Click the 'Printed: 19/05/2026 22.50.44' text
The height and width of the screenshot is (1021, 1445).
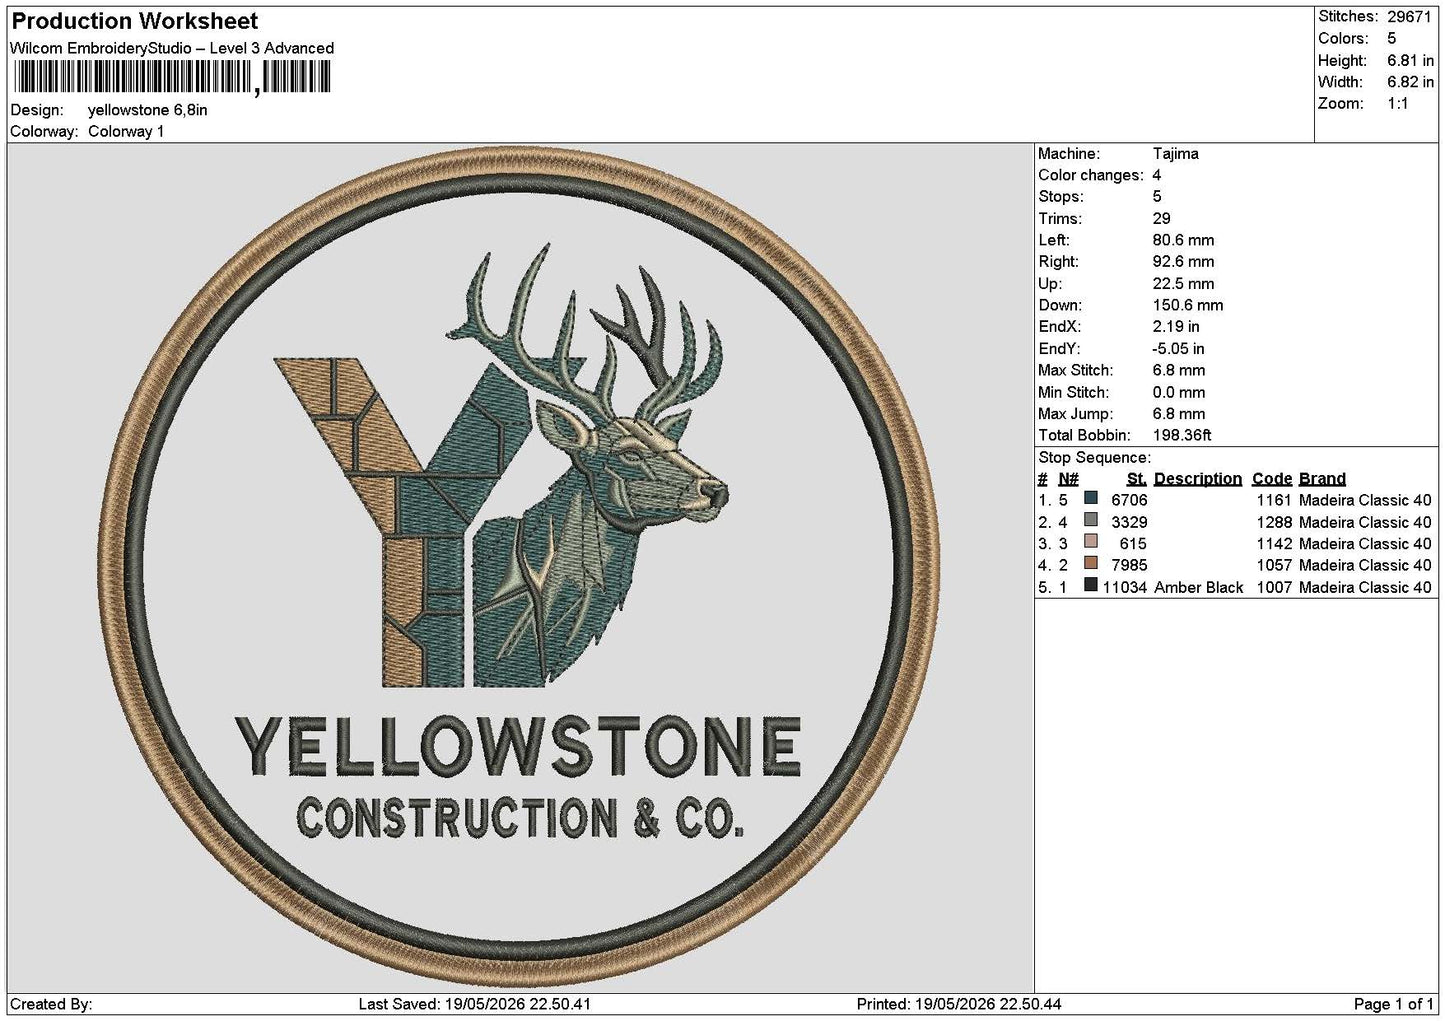(959, 1004)
